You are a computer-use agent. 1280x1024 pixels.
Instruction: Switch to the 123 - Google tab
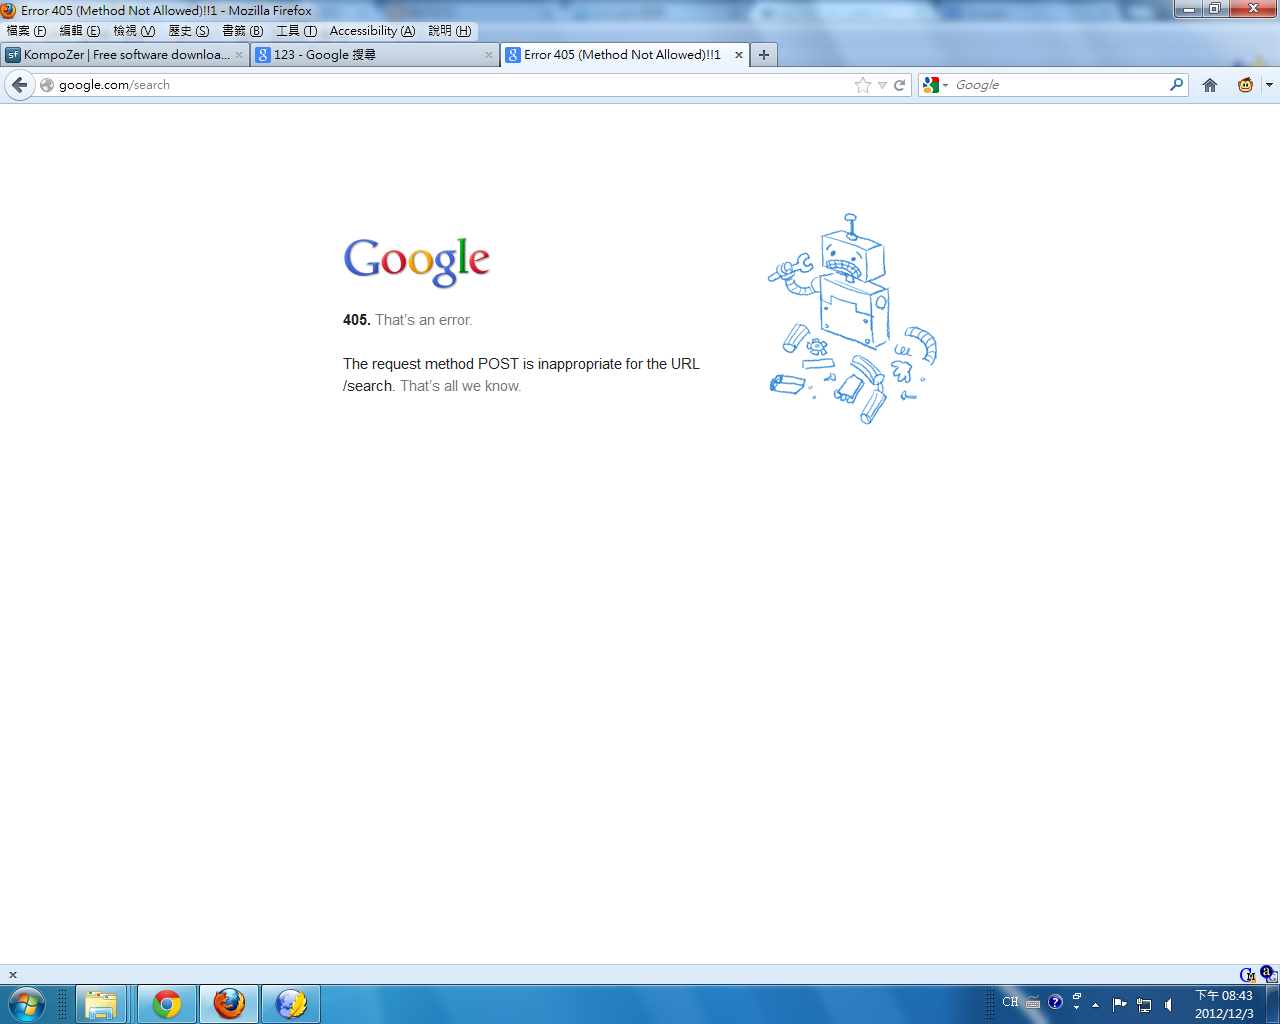point(375,55)
